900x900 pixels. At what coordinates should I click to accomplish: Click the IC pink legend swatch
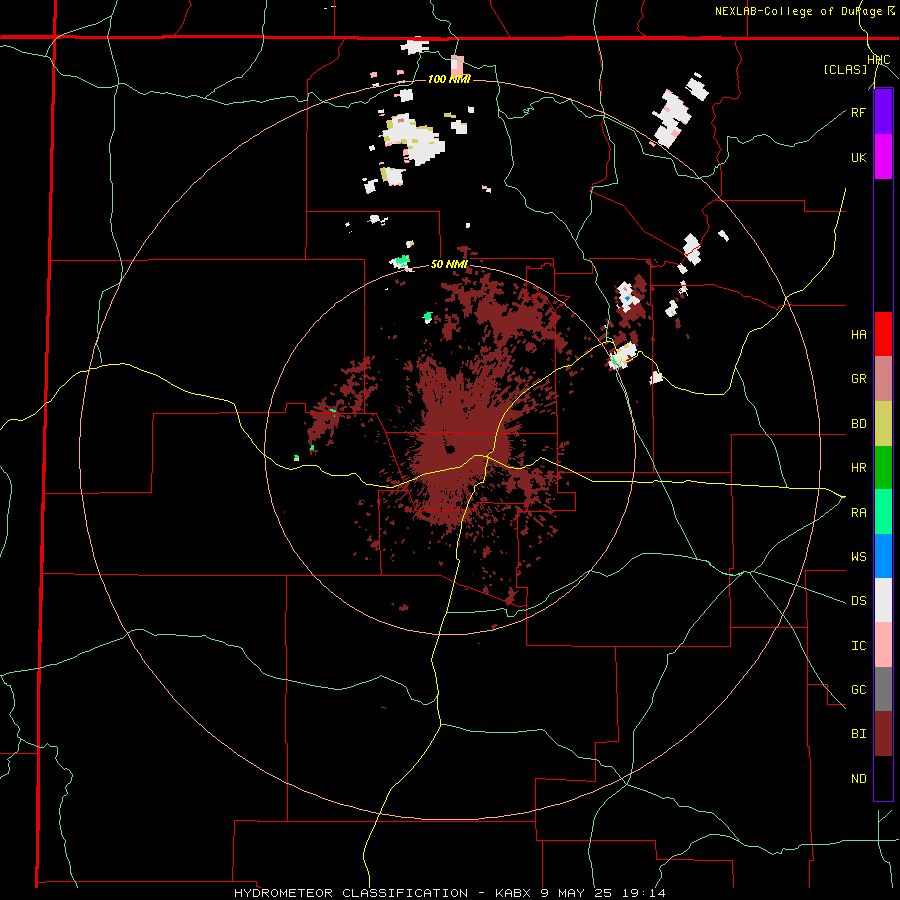[x=883, y=645]
